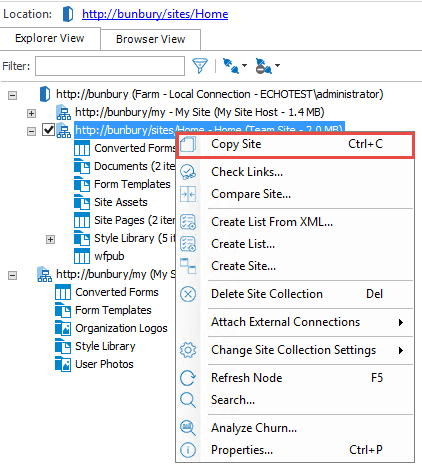
Task: Click the farm icon beside Location label
Action: (68, 14)
